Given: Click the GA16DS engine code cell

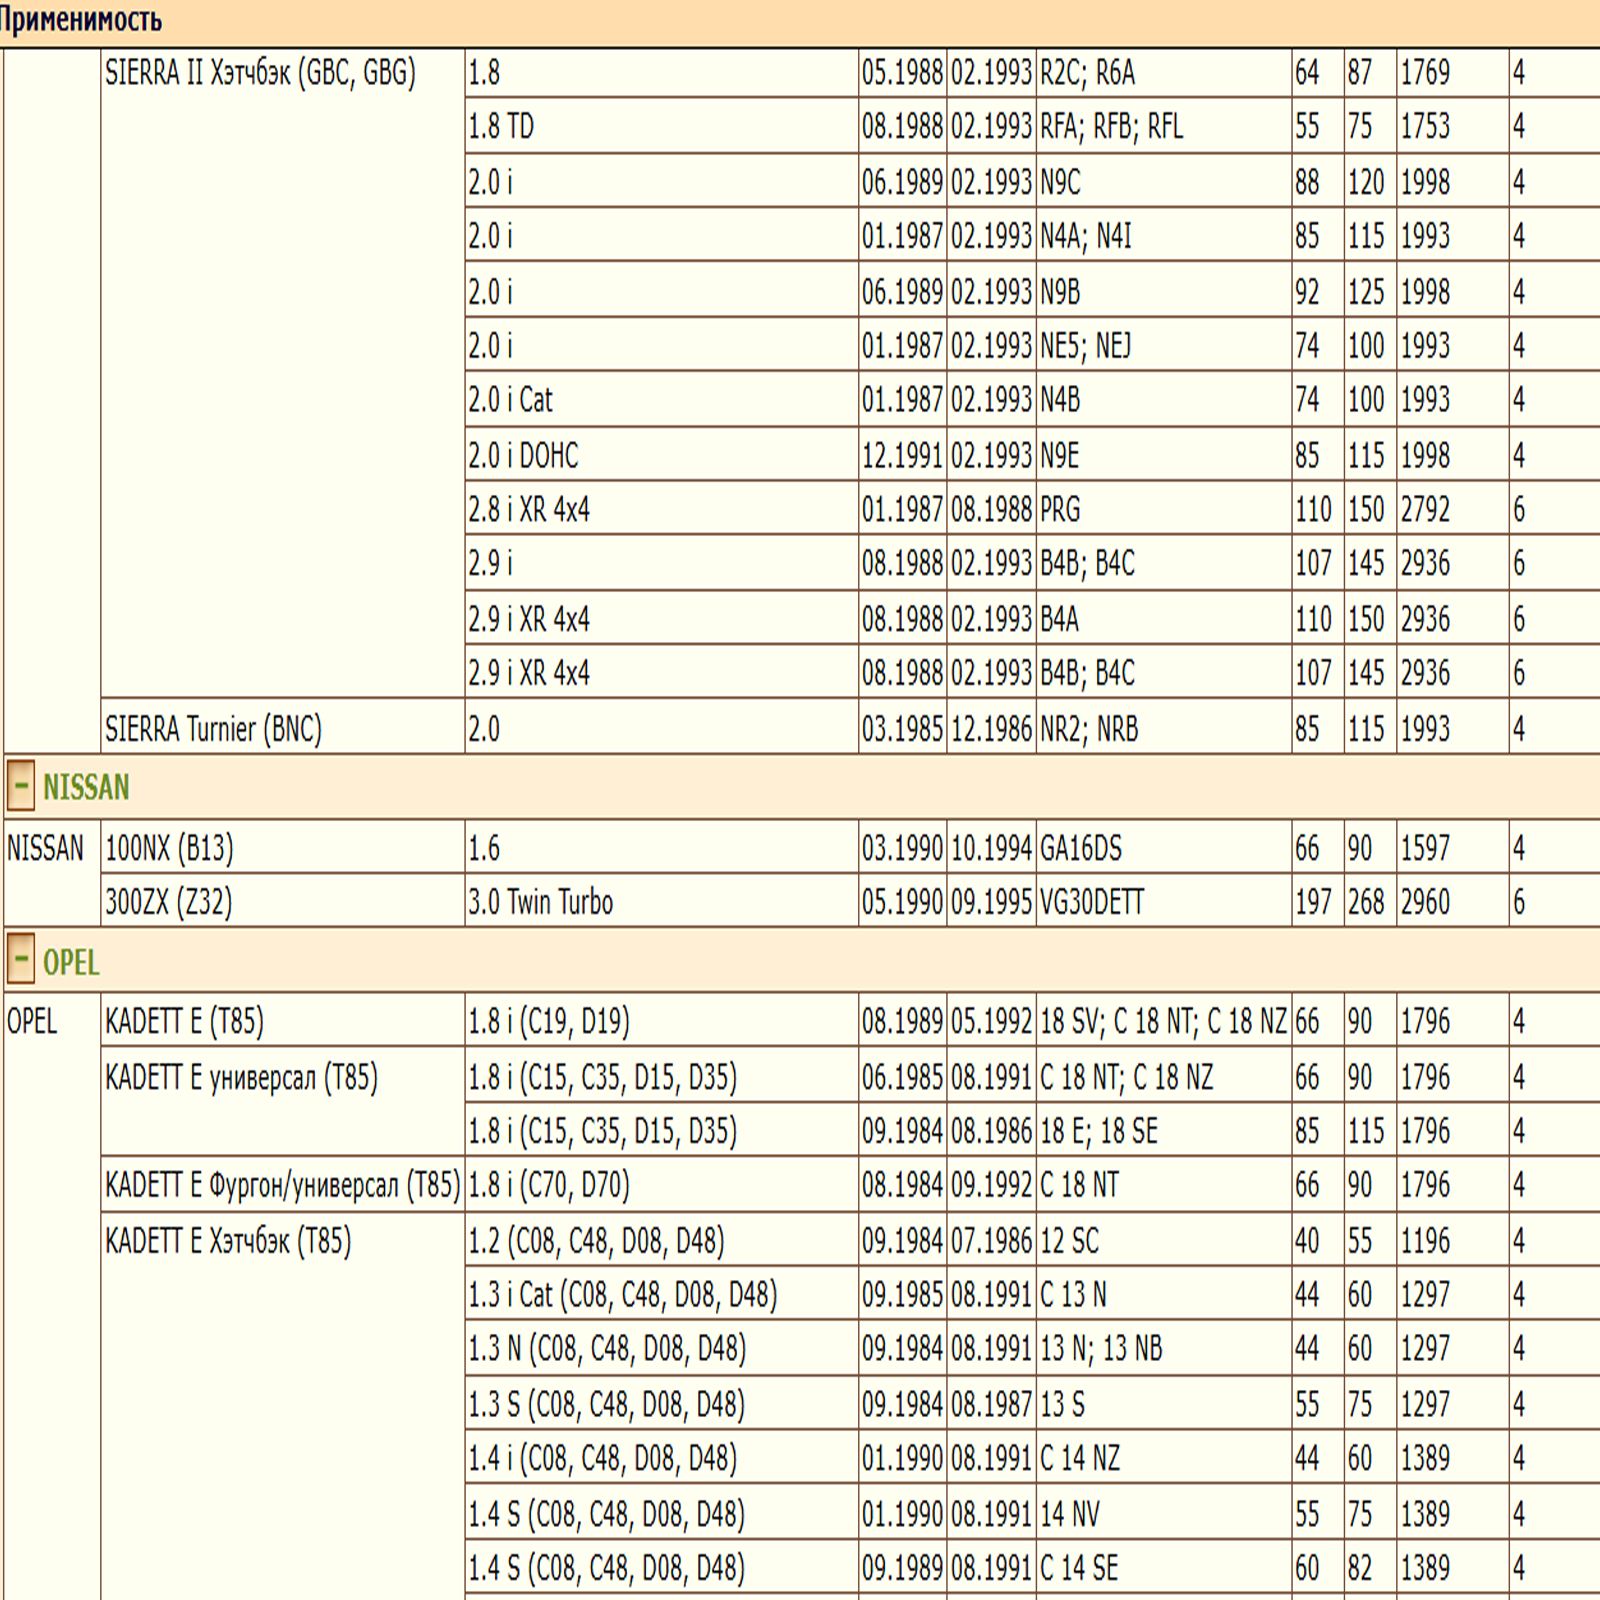Looking at the screenshot, I should pos(1081,848).
